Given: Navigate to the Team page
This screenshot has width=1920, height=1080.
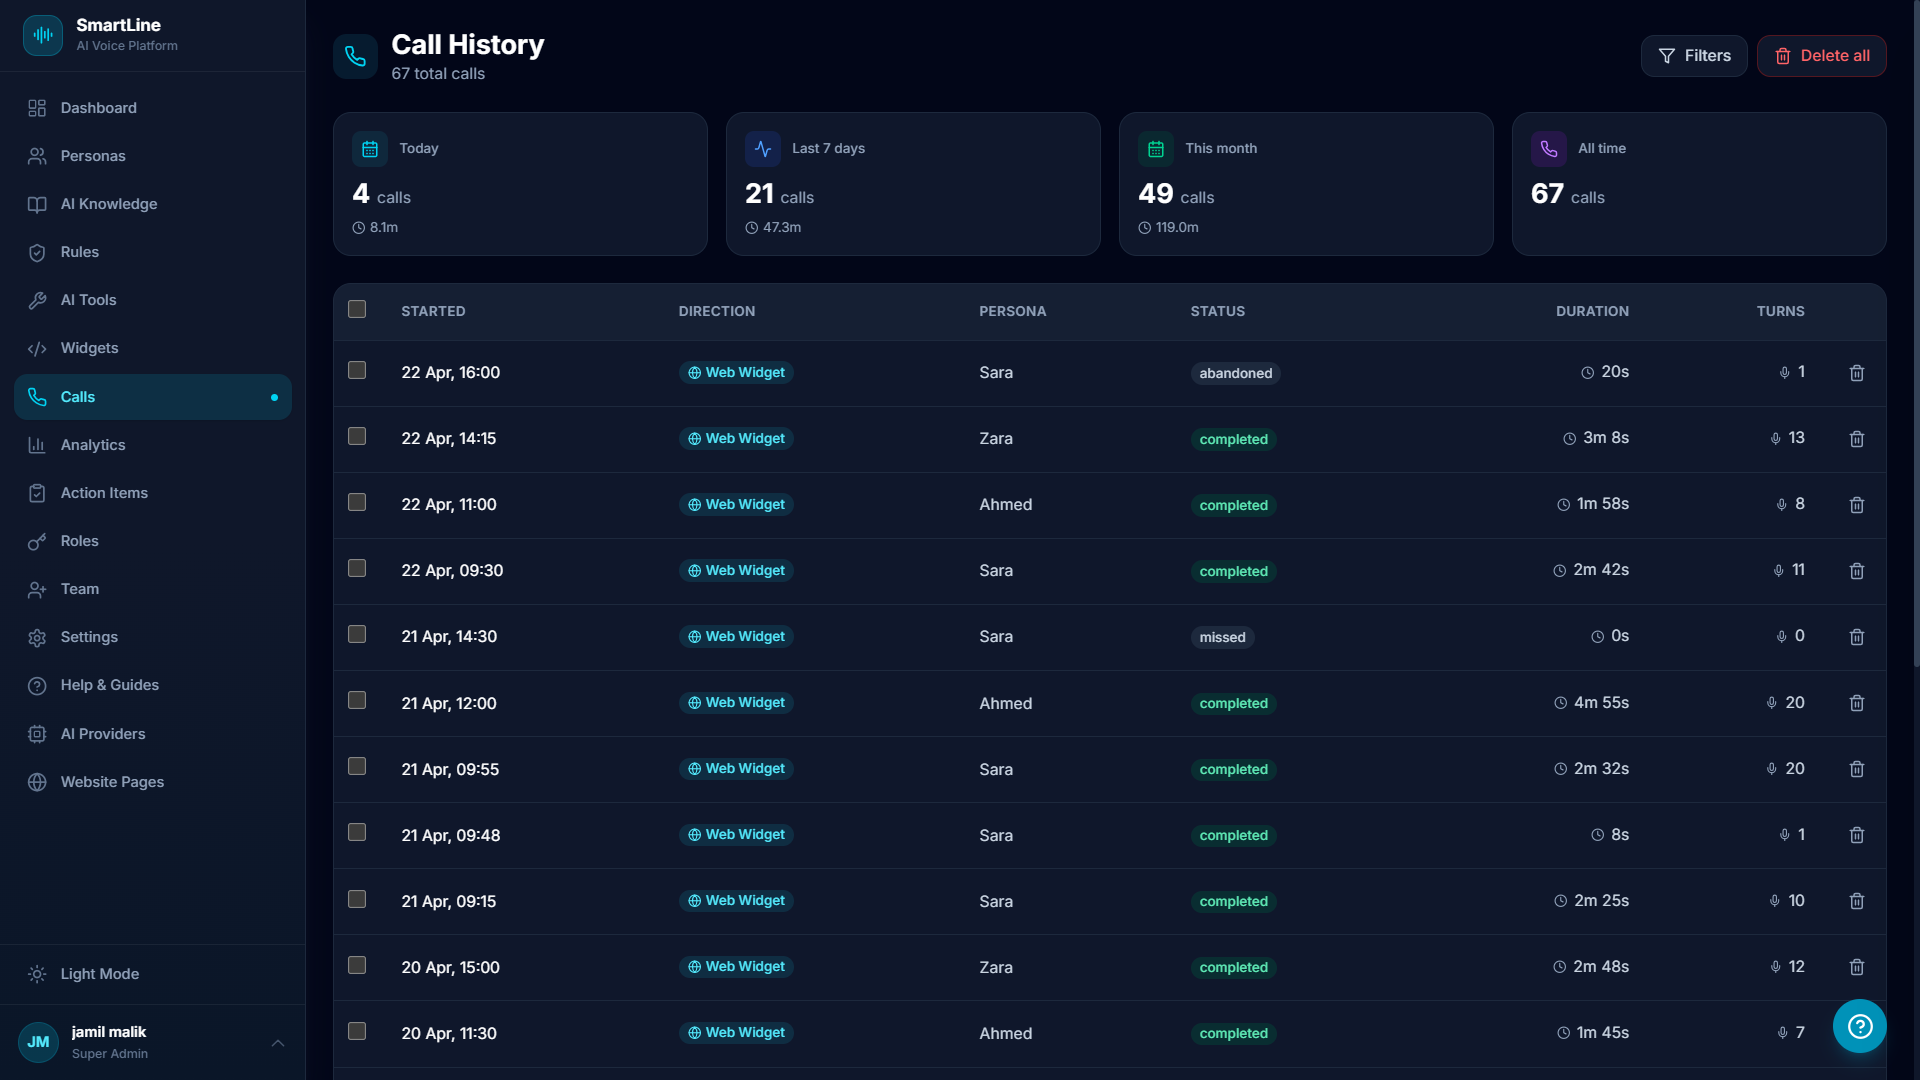Looking at the screenshot, I should coord(80,589).
